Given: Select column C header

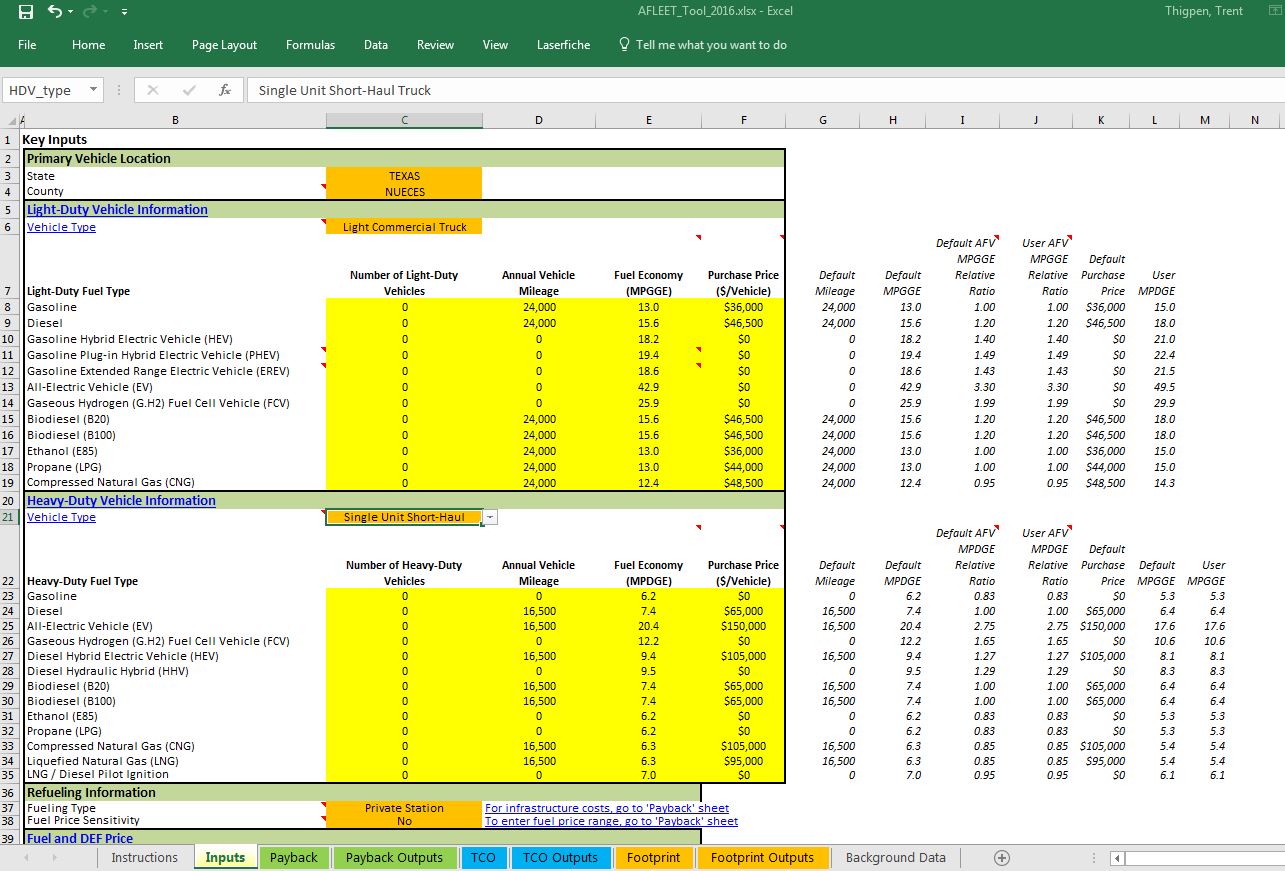Looking at the screenshot, I should pos(404,120).
